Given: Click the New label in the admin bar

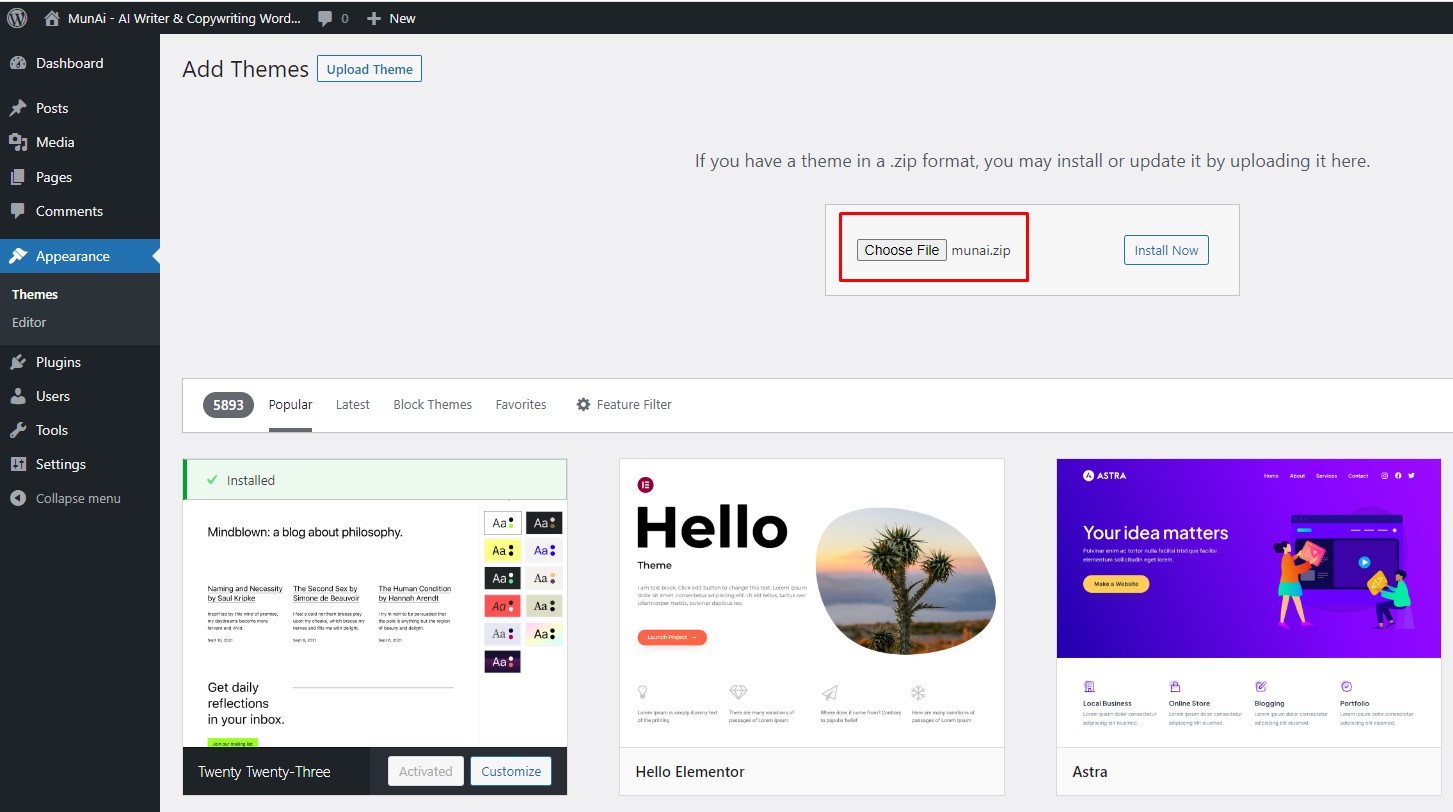Looking at the screenshot, I should [402, 18].
